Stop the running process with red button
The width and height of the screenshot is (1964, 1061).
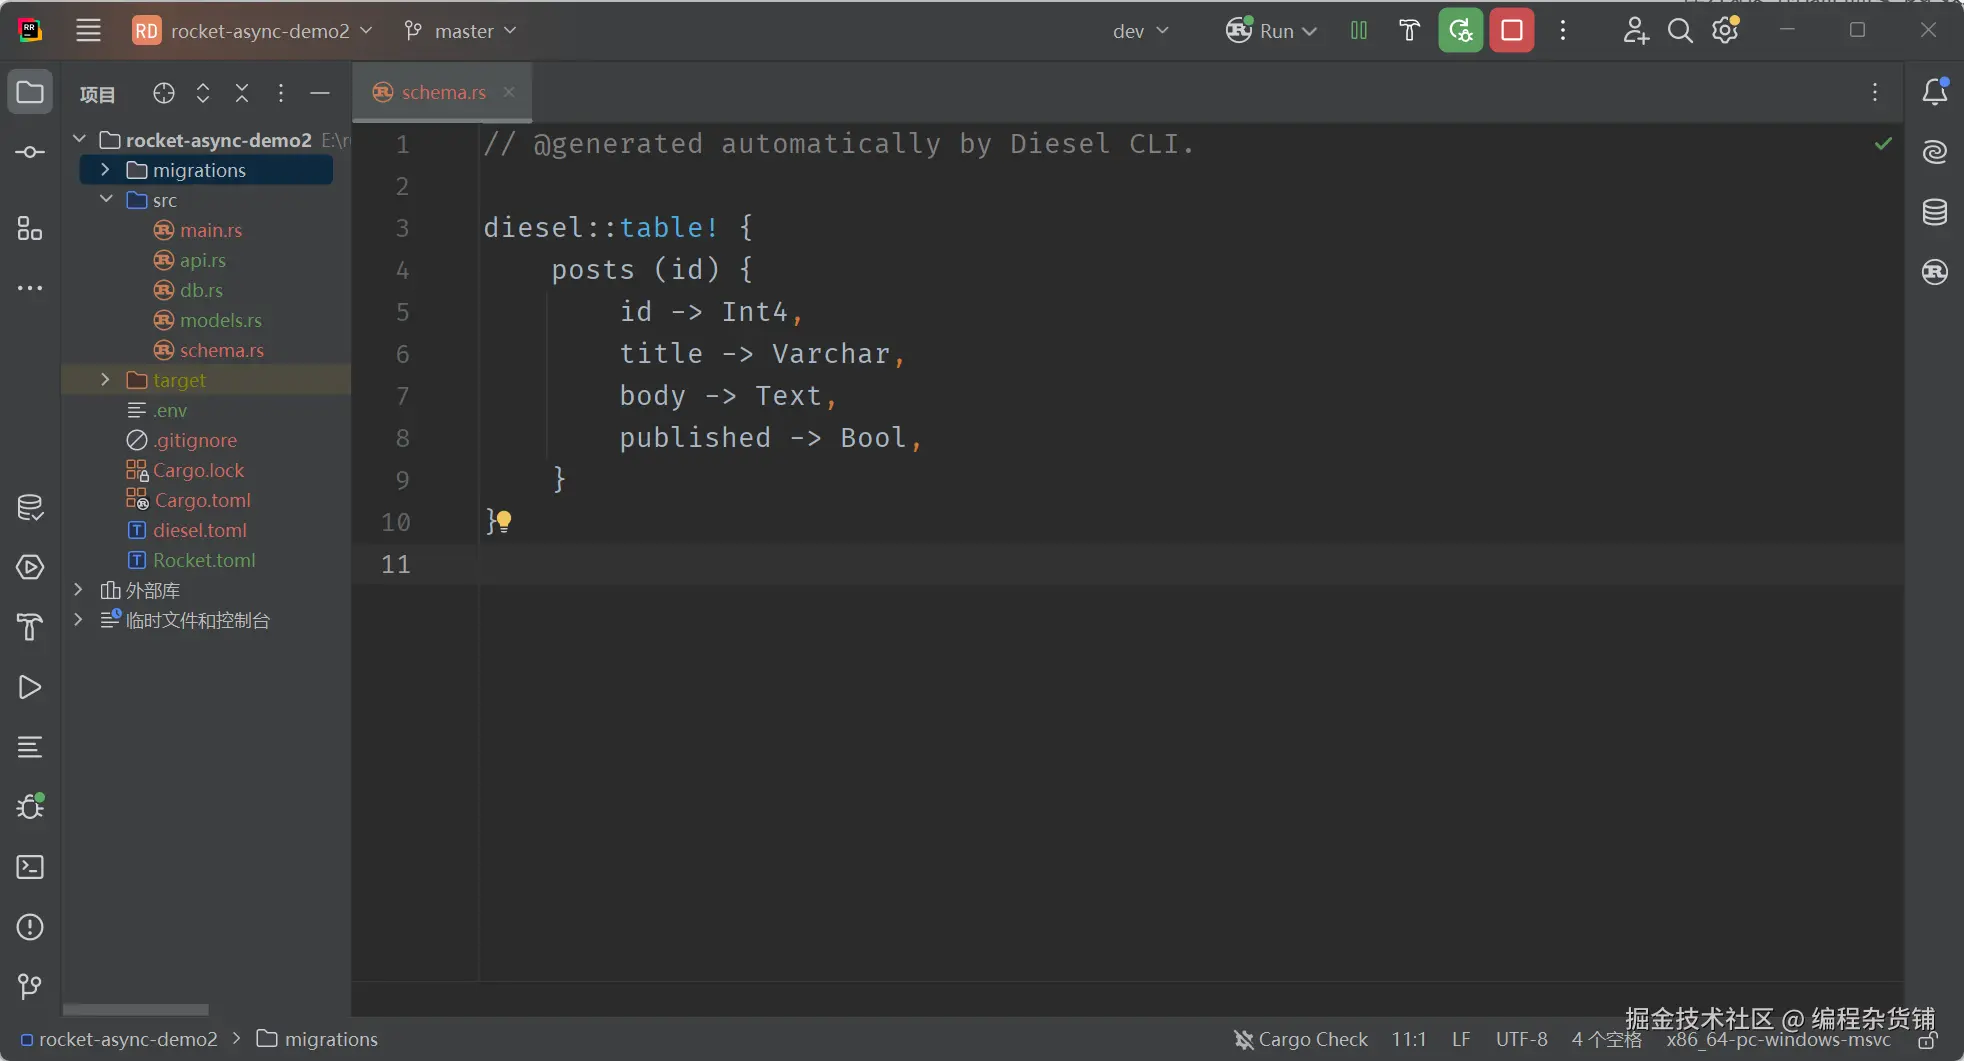pos(1512,30)
